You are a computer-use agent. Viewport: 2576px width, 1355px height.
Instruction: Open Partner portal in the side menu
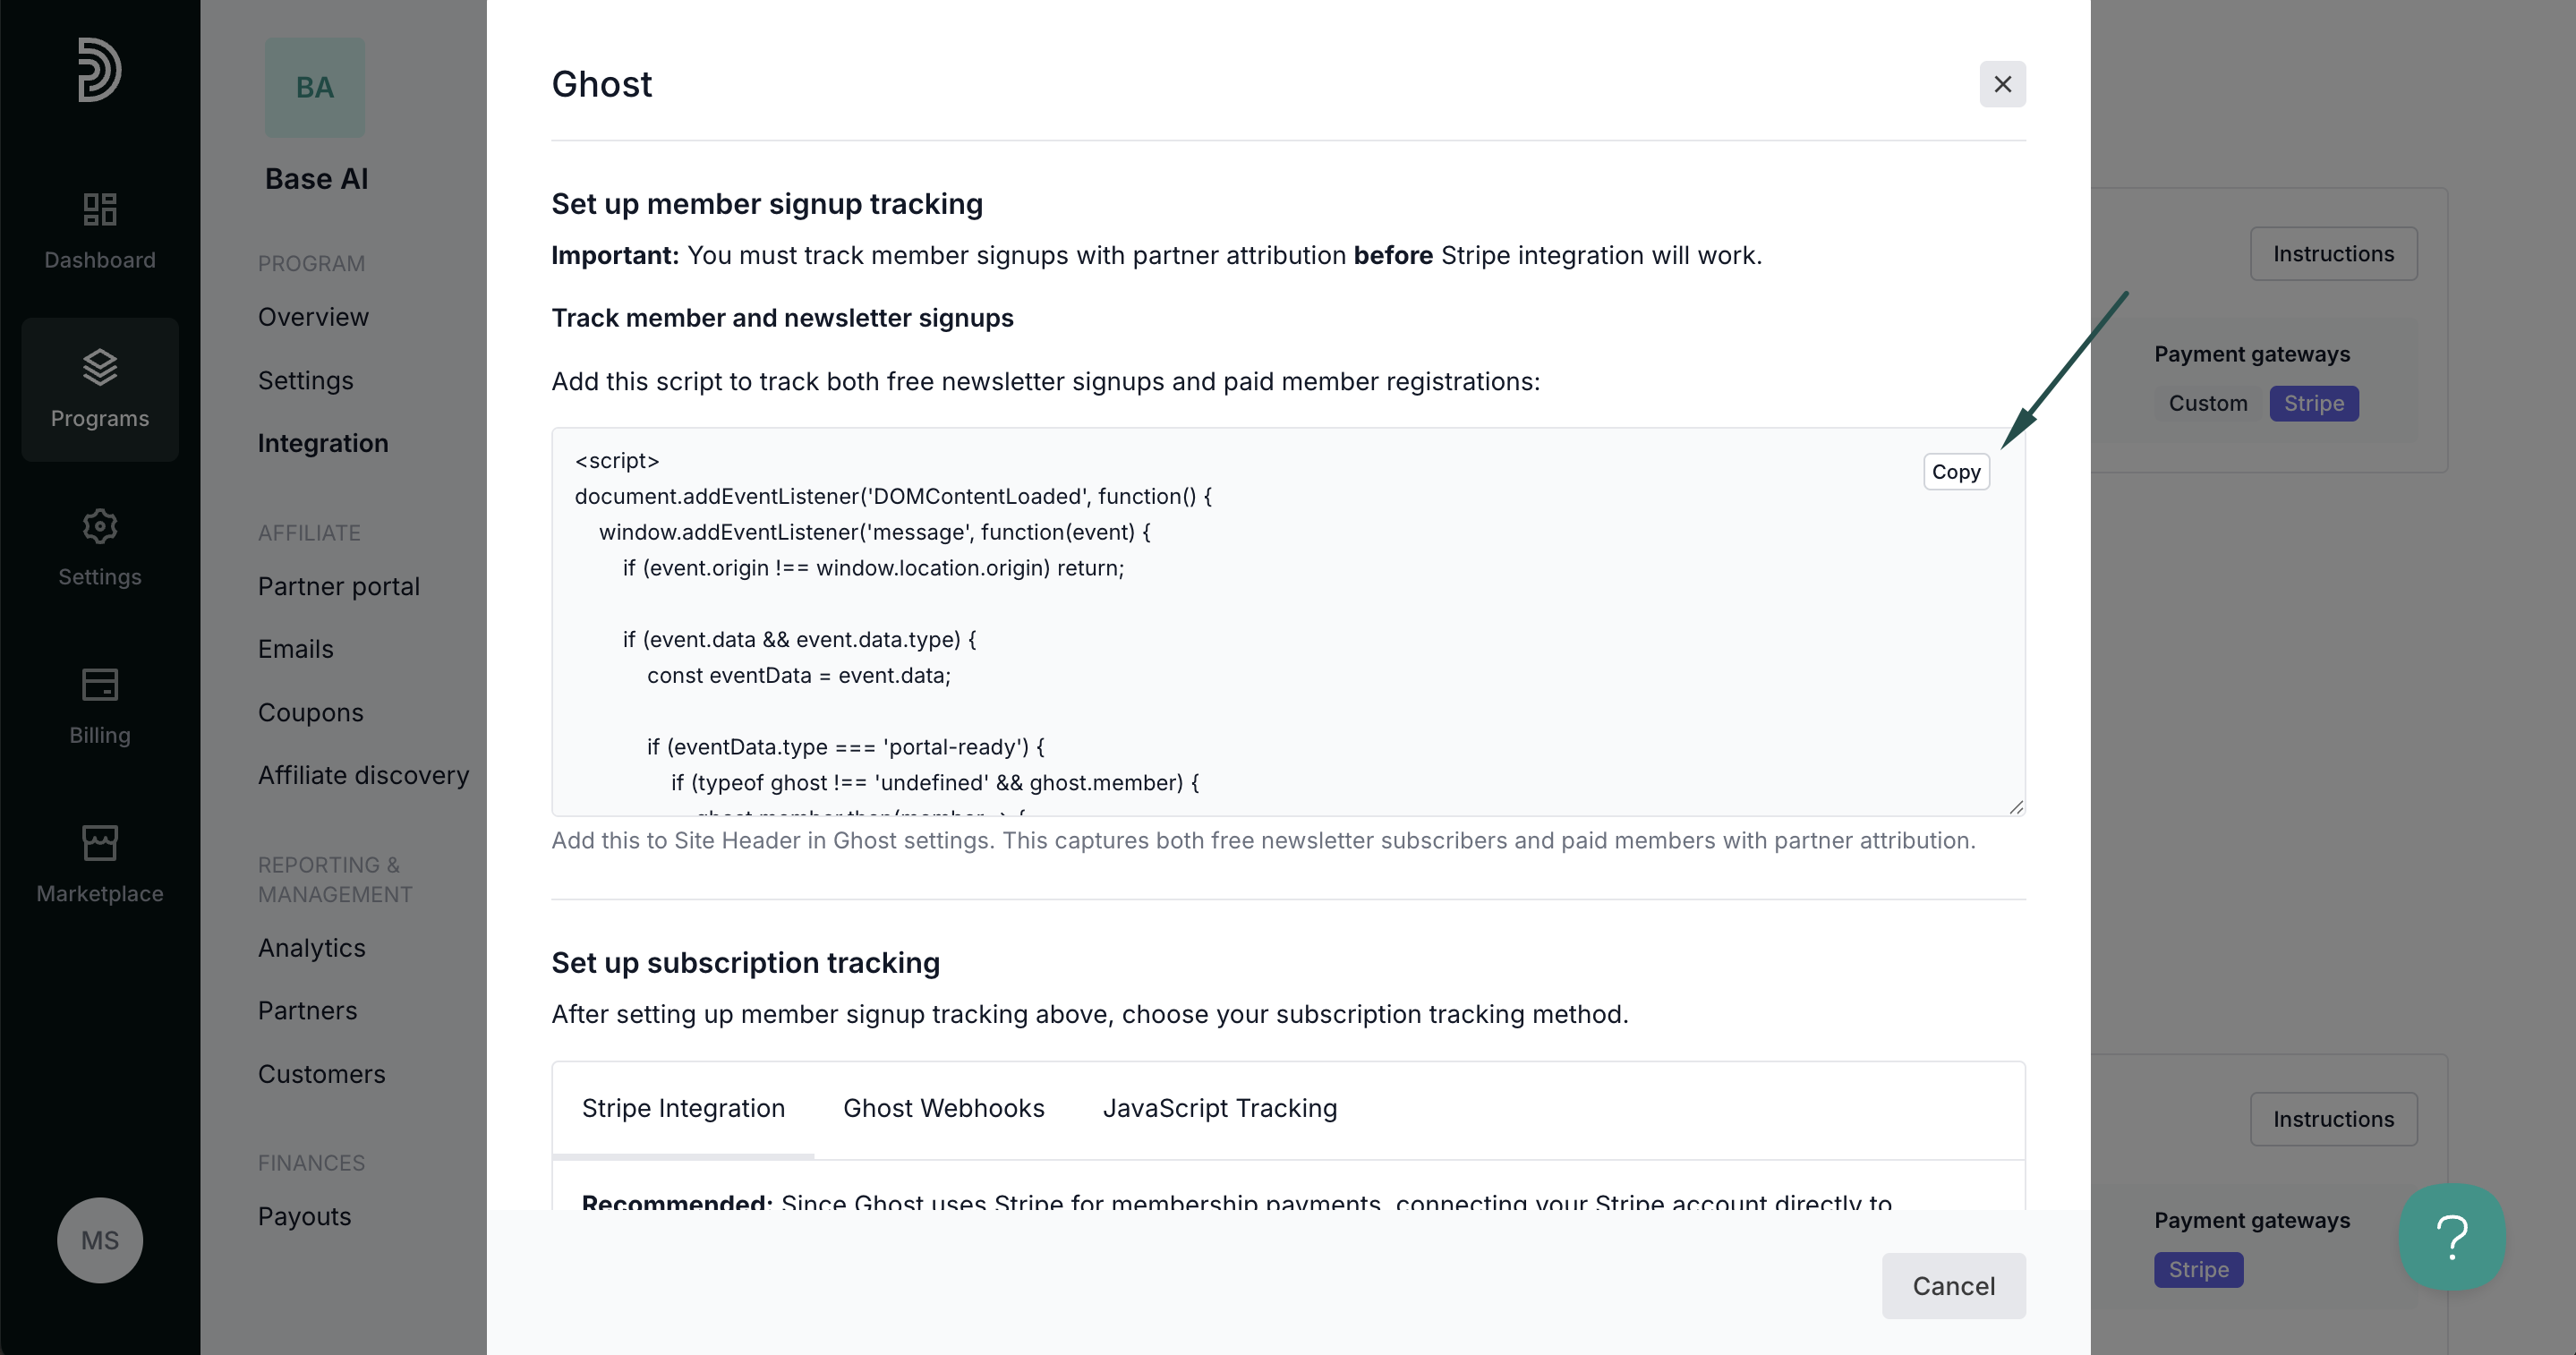coord(338,586)
